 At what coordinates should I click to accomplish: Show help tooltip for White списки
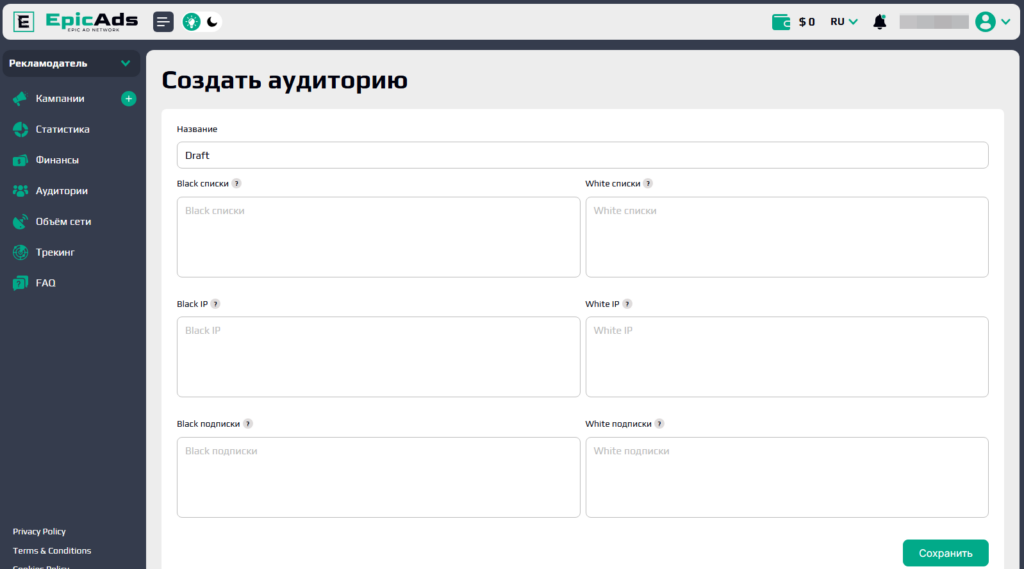(648, 184)
